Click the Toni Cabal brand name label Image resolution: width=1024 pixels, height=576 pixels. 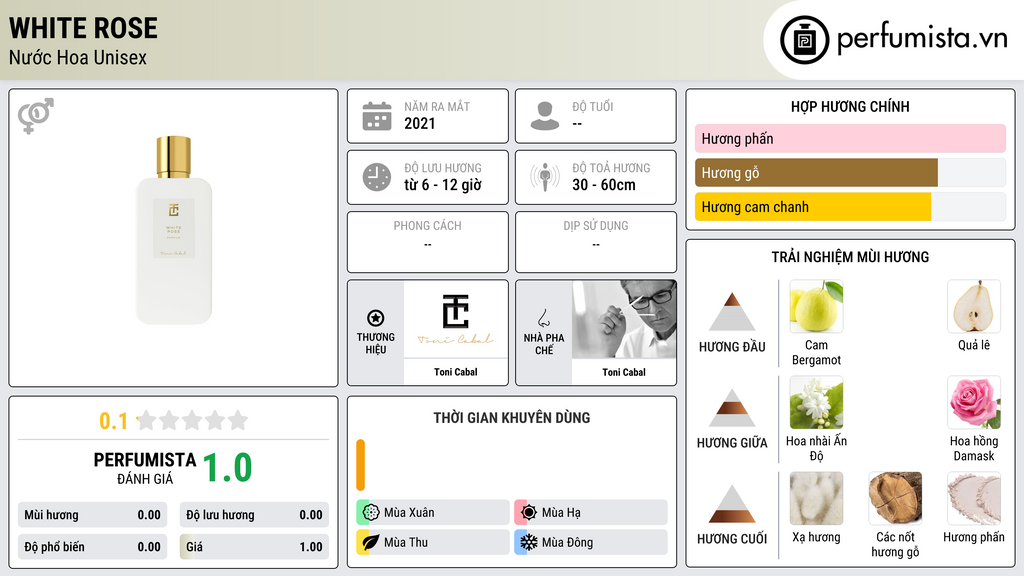[456, 372]
